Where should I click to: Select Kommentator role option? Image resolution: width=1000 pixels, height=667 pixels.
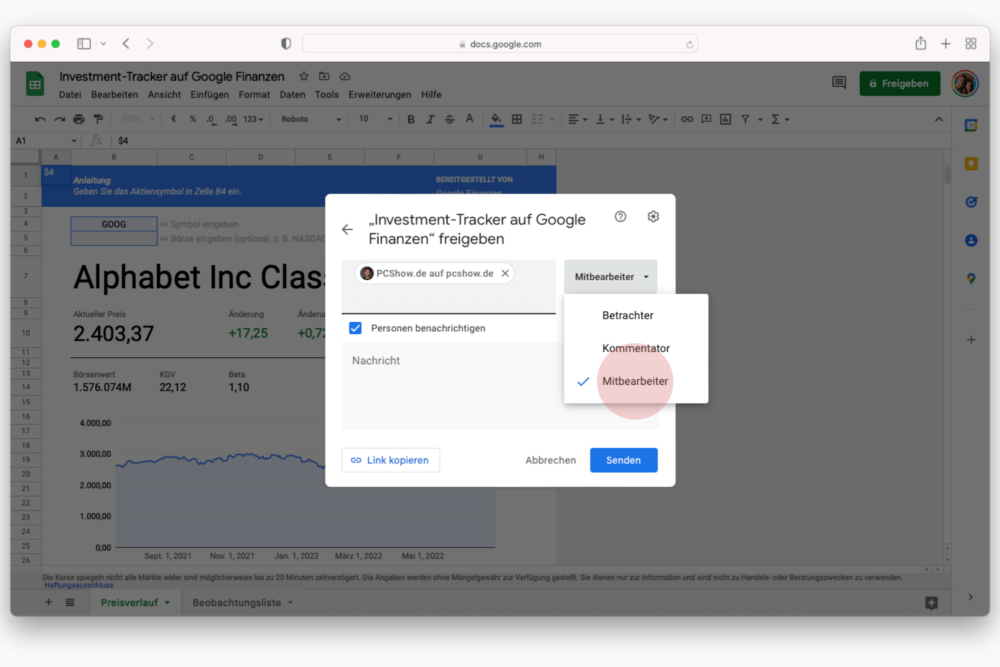[x=636, y=348]
